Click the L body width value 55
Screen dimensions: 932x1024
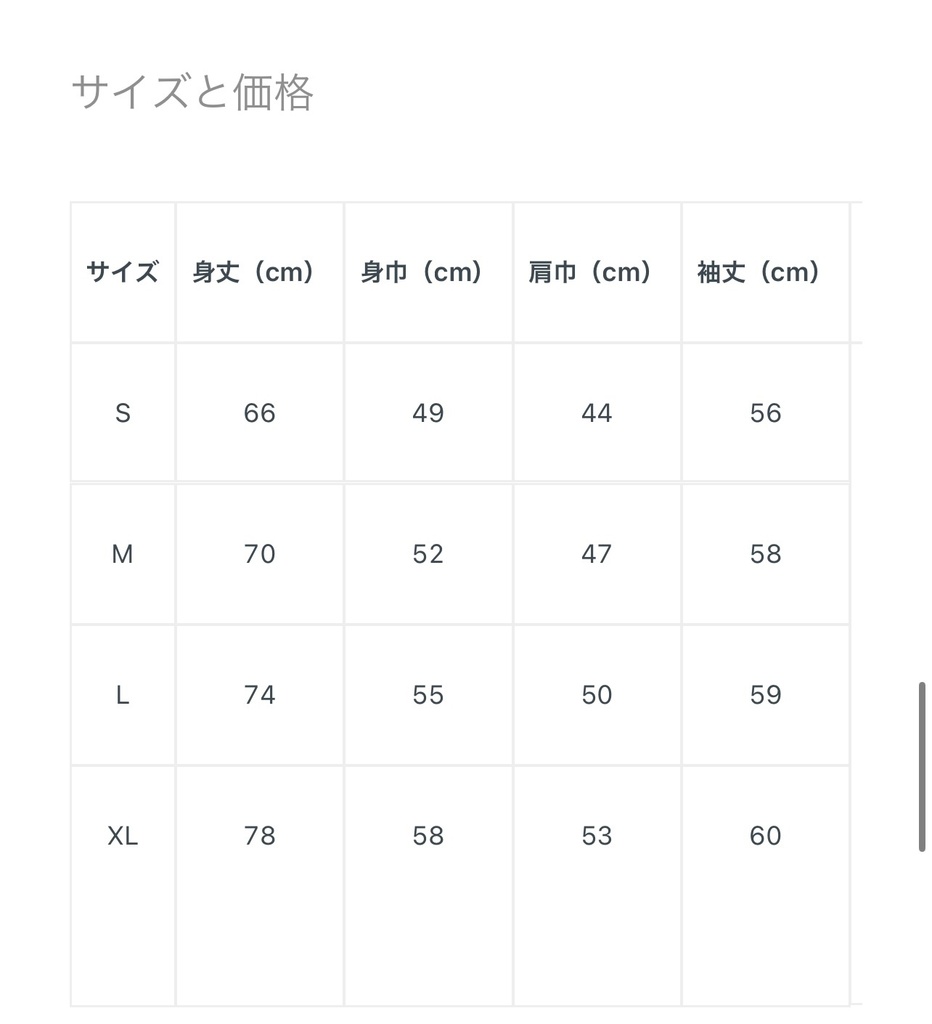click(x=428, y=695)
